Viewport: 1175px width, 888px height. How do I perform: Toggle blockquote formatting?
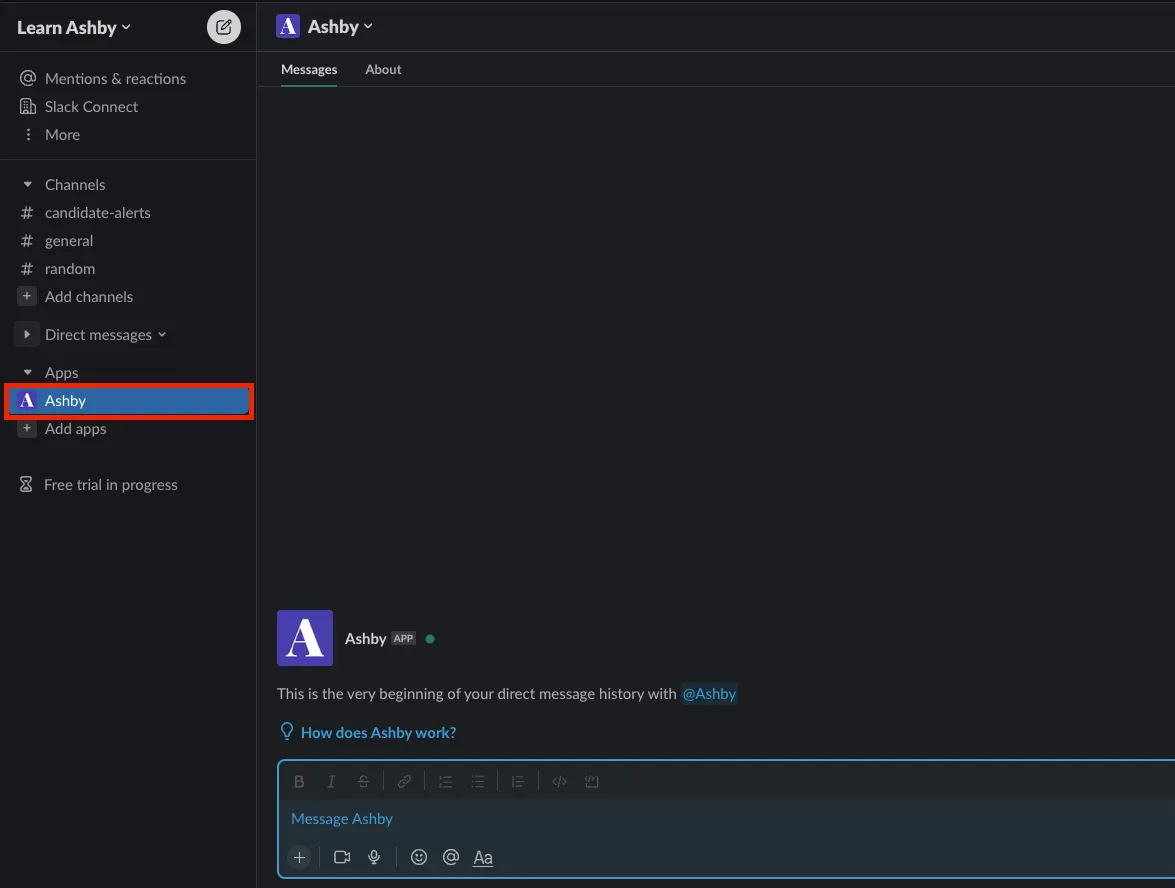click(x=518, y=782)
